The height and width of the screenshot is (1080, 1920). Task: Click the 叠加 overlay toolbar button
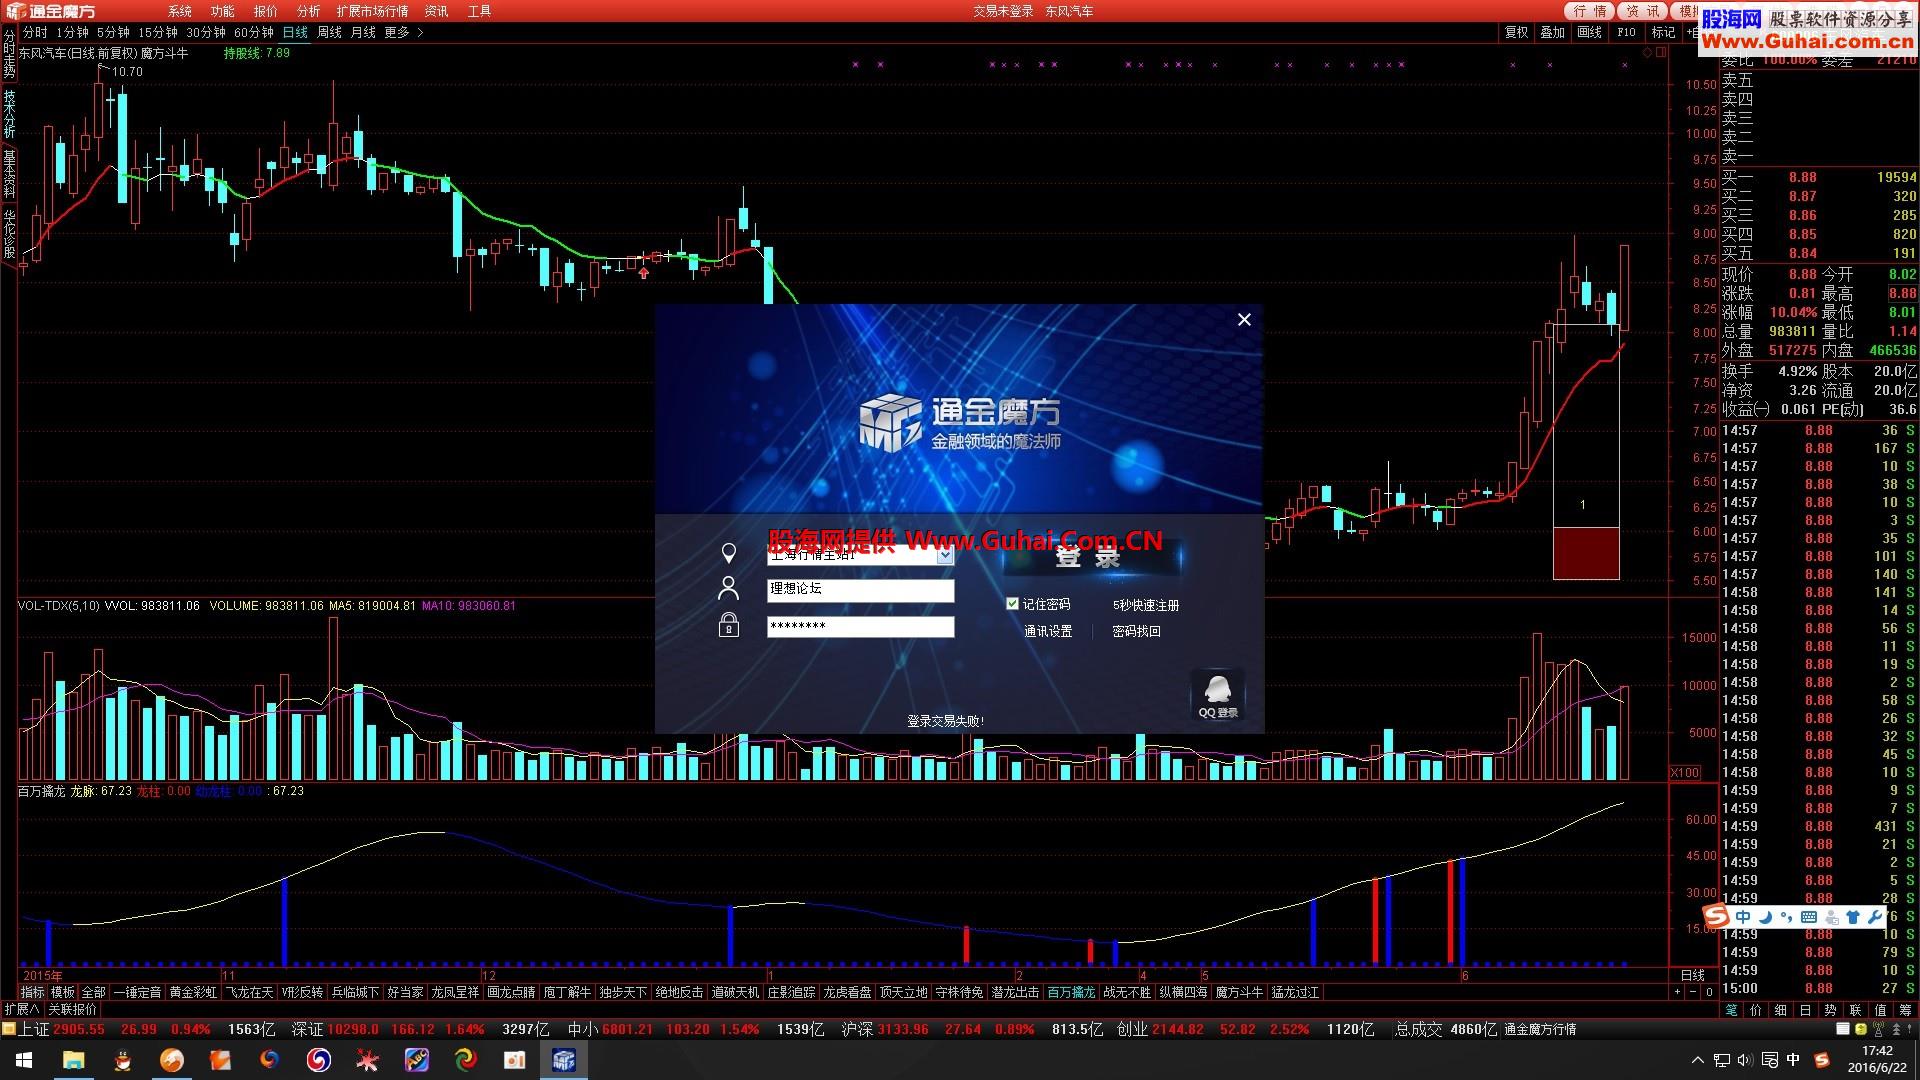tap(1552, 33)
